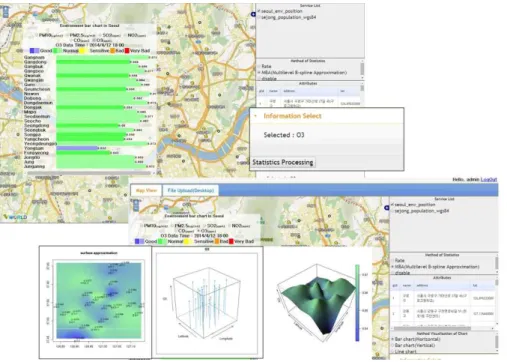Click orange Bad legend swatch in upper chart
This screenshot has height=362, width=507.
click(113, 51)
